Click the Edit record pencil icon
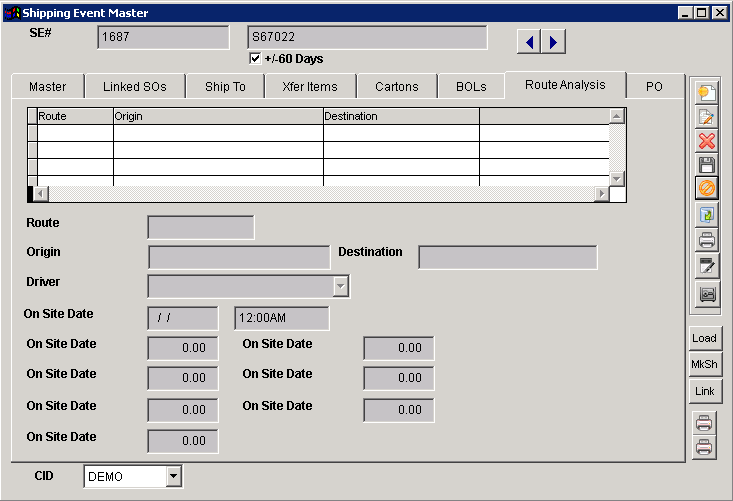 pos(707,117)
